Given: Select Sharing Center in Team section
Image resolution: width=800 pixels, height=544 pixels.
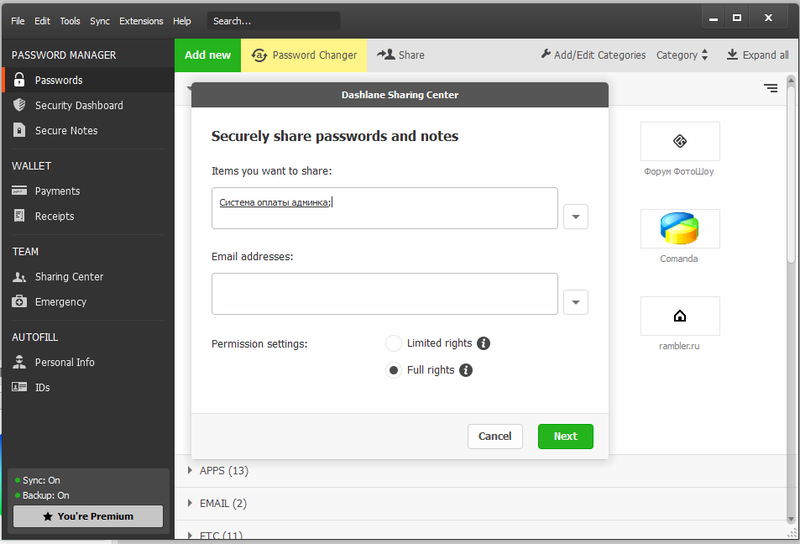Looking at the screenshot, I should click(x=88, y=277).
